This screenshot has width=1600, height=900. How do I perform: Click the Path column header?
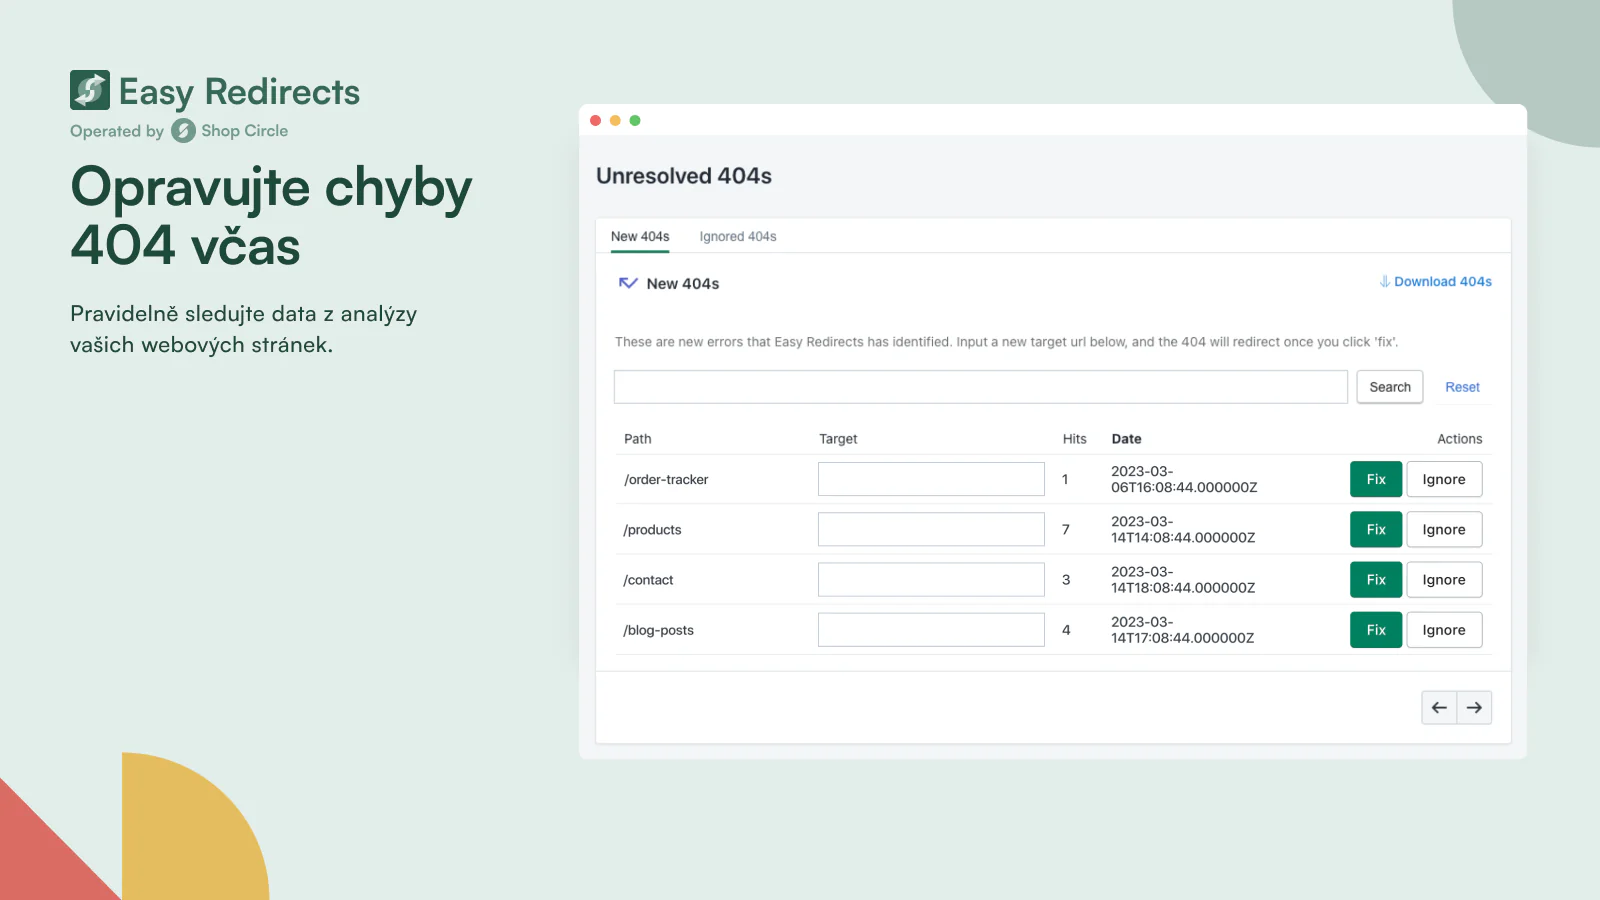click(638, 439)
